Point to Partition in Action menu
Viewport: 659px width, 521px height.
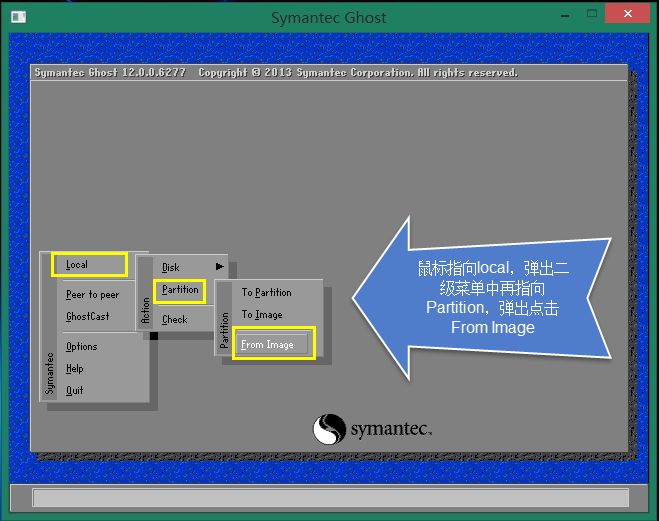180,290
